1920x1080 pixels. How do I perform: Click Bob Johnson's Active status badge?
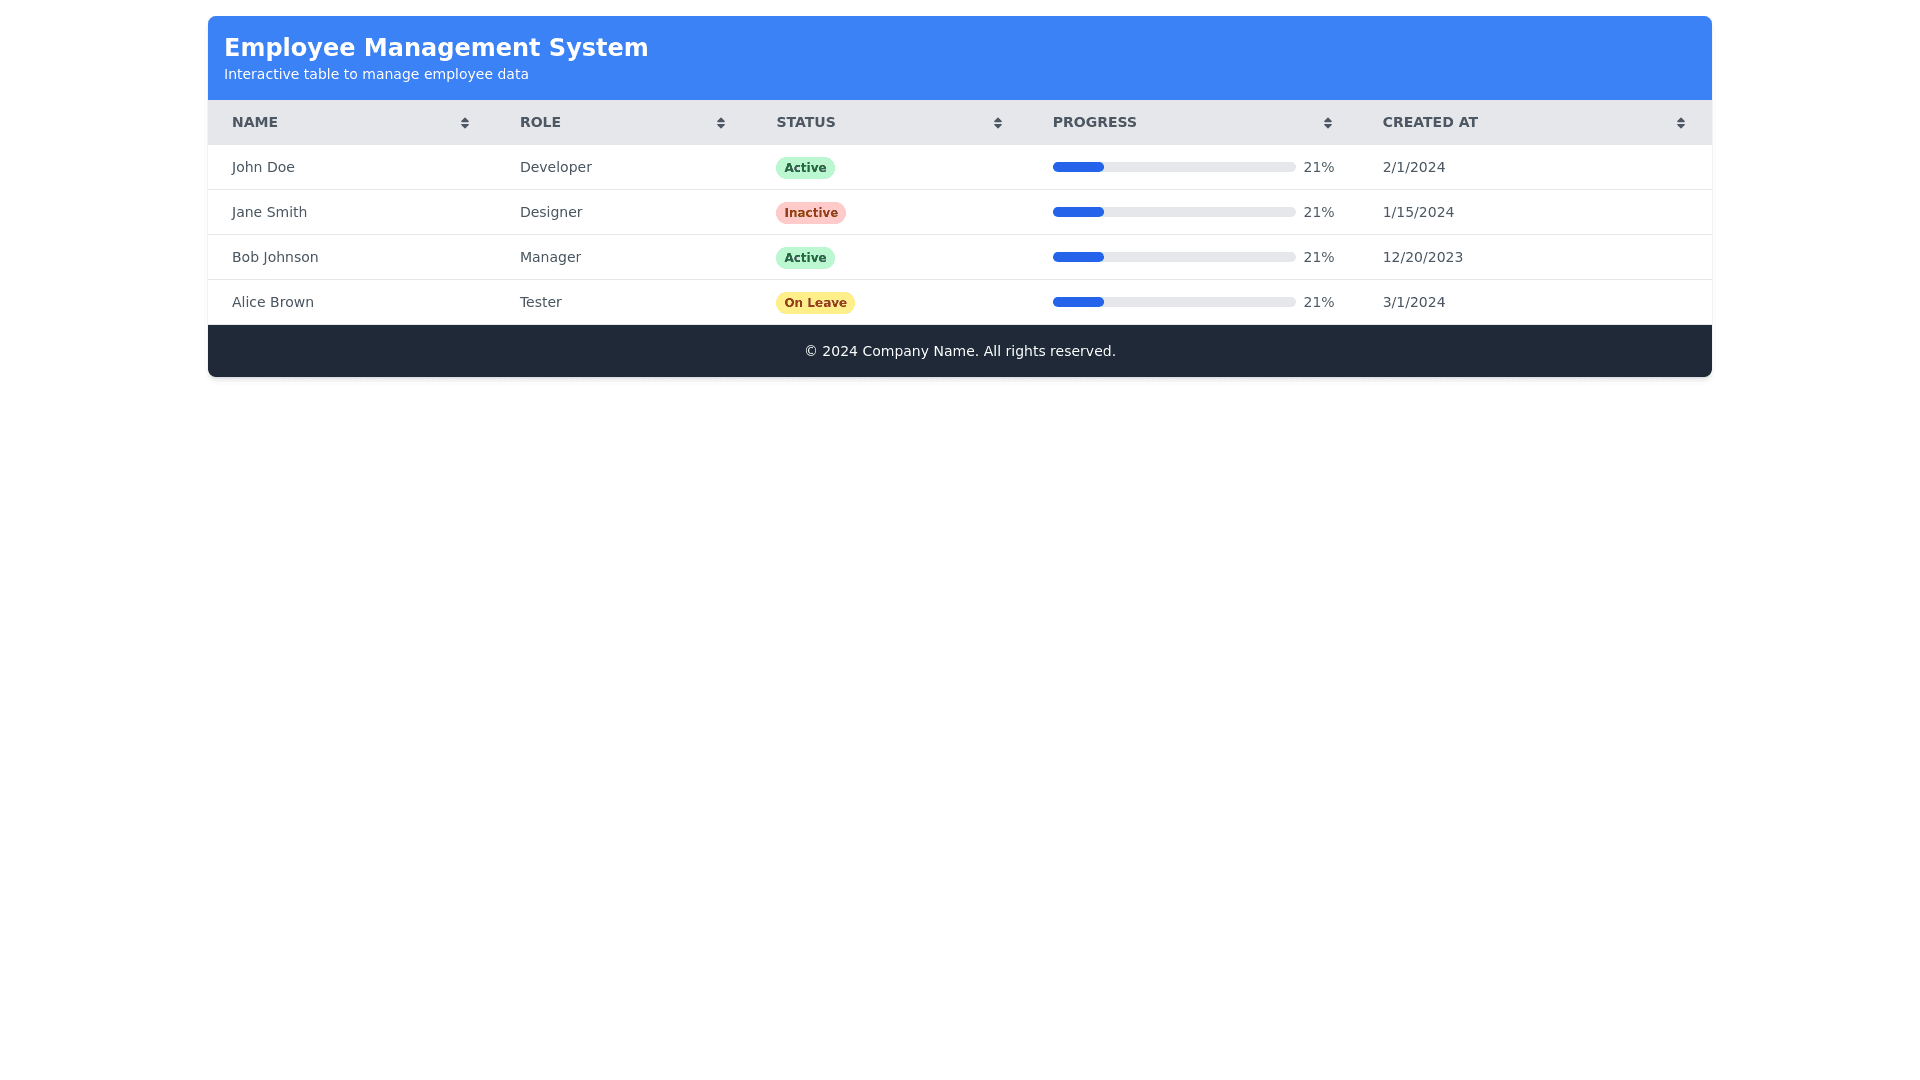click(x=805, y=258)
